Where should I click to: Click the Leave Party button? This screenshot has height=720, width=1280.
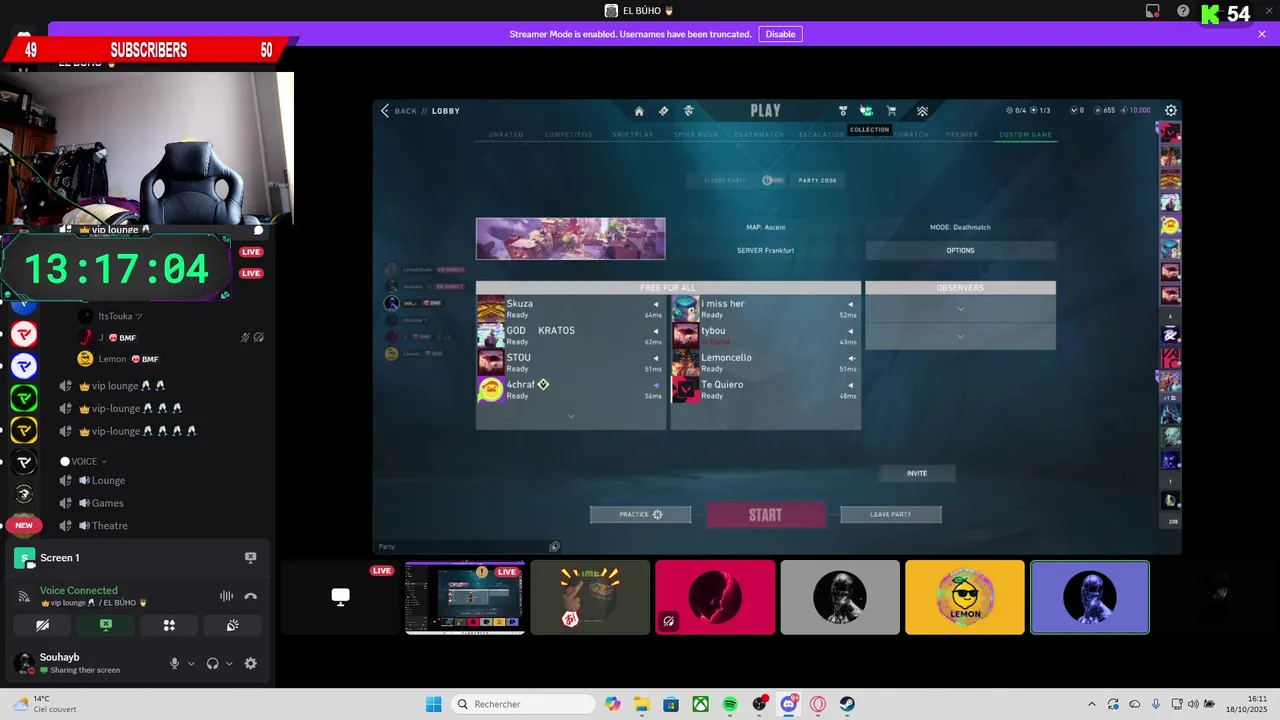click(891, 514)
